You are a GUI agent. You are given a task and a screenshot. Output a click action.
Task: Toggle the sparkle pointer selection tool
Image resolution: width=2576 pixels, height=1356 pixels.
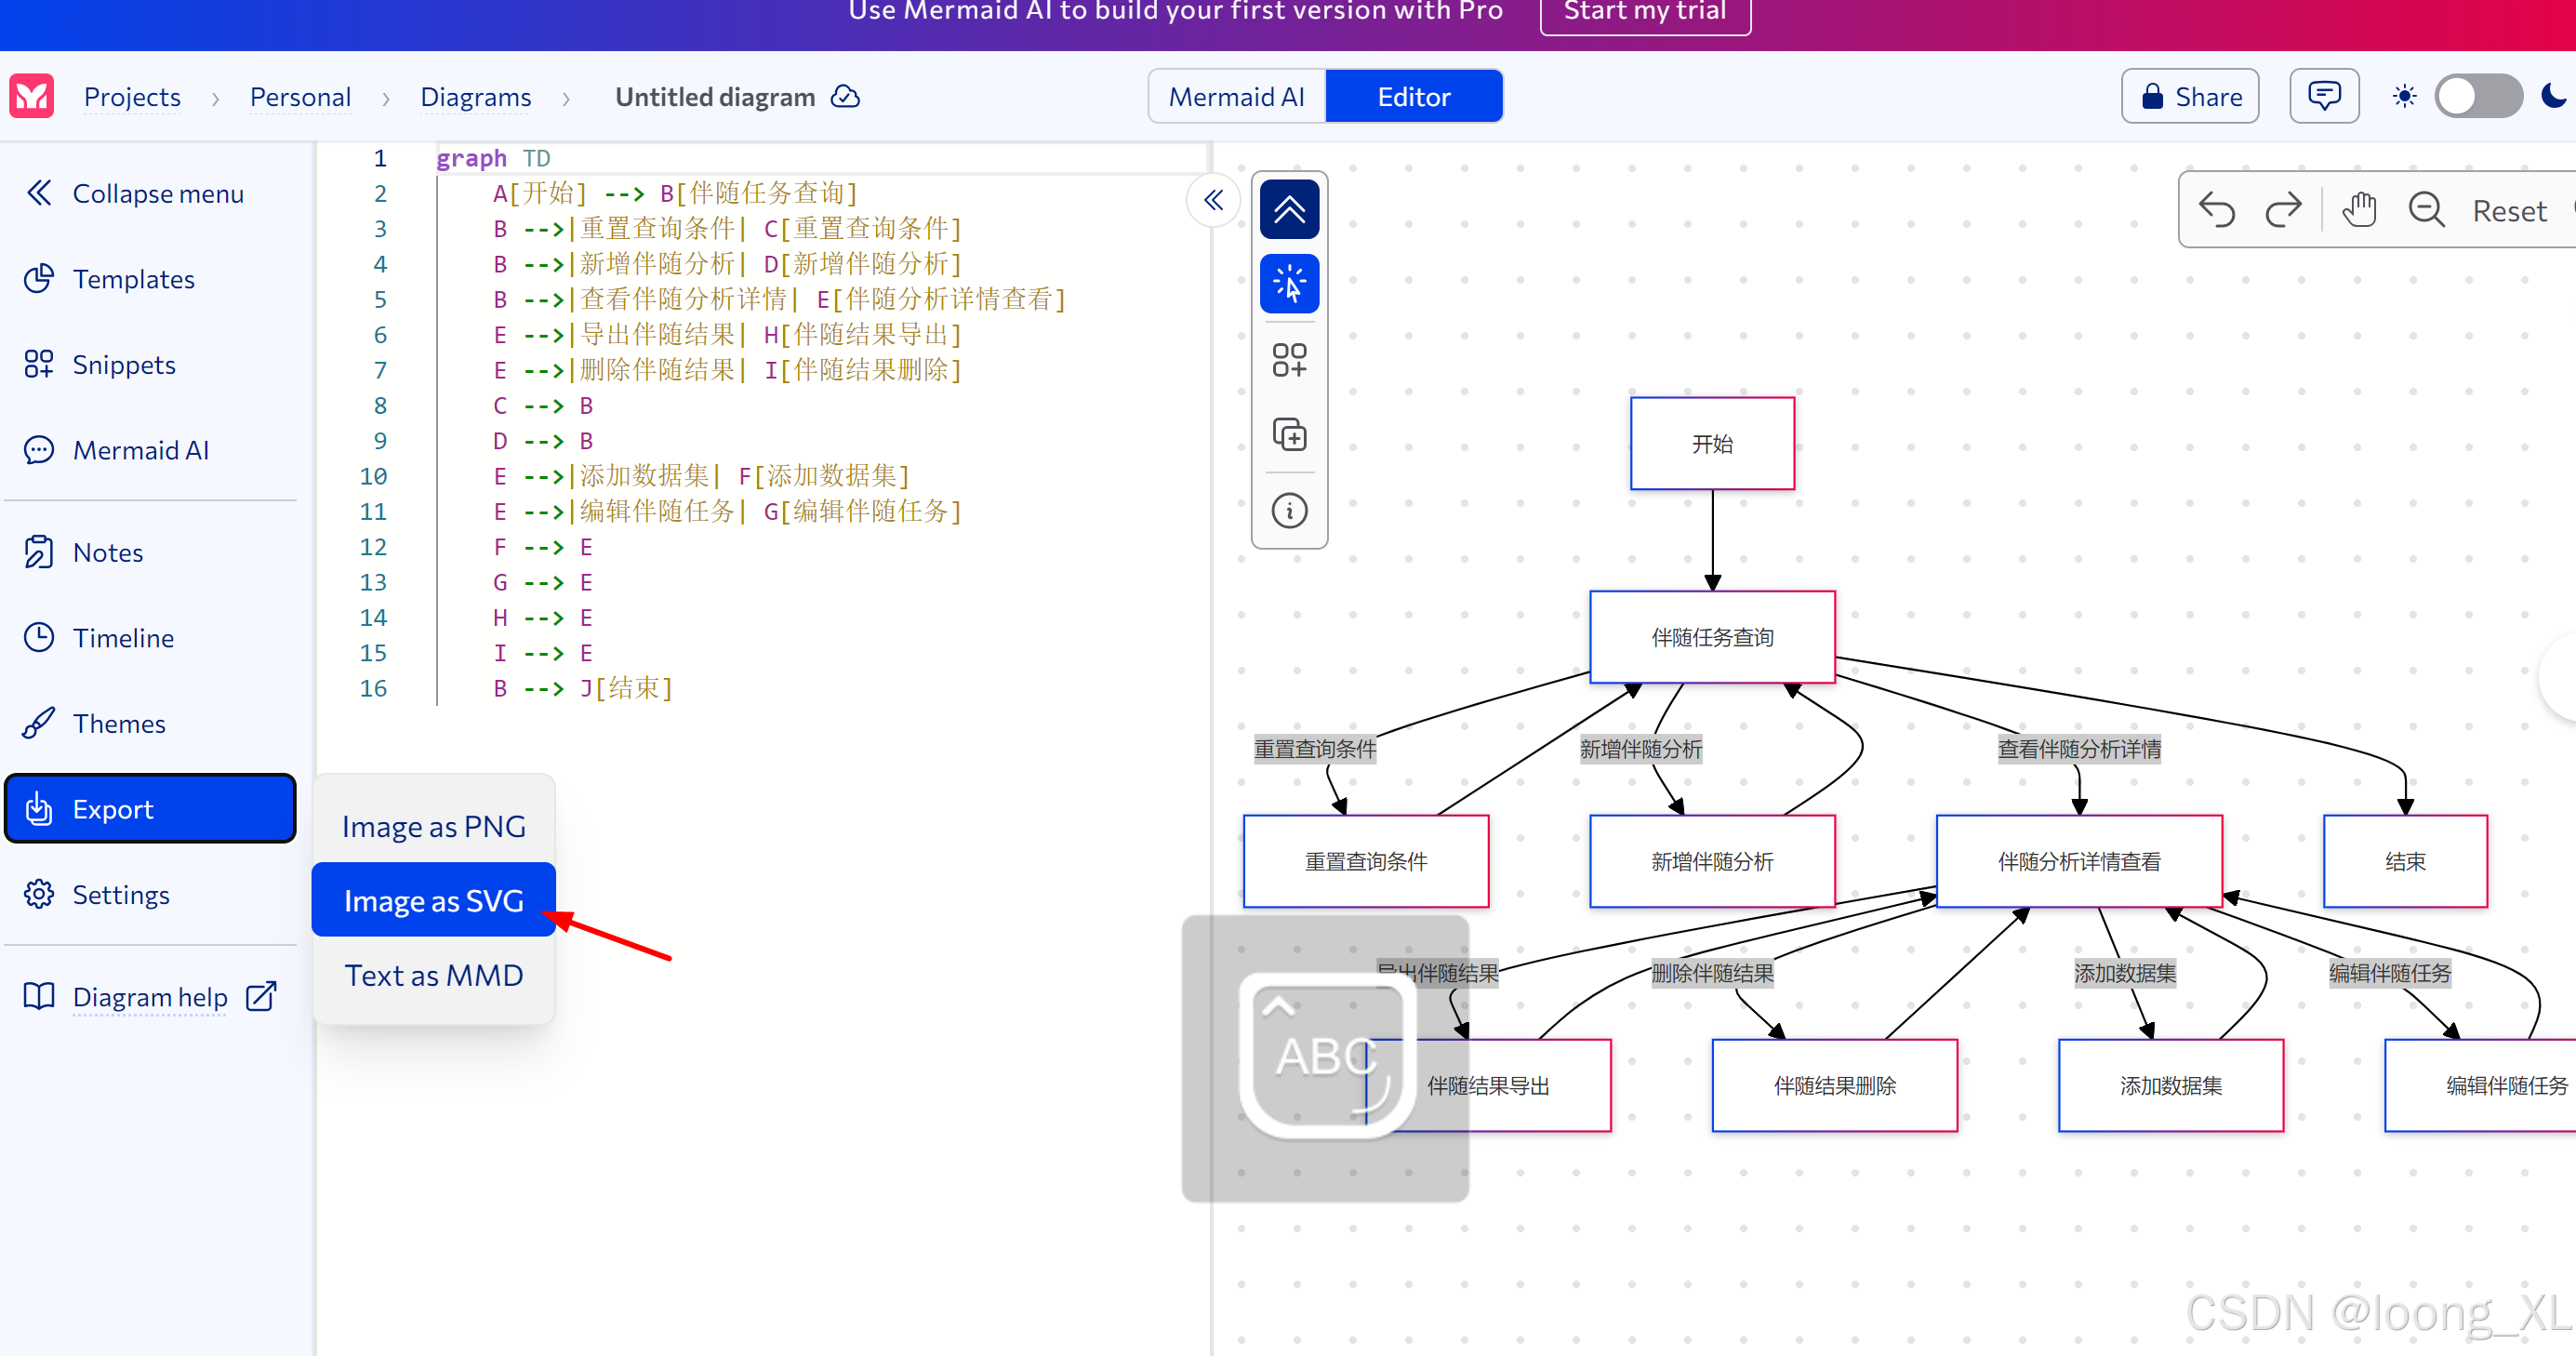click(x=1289, y=284)
